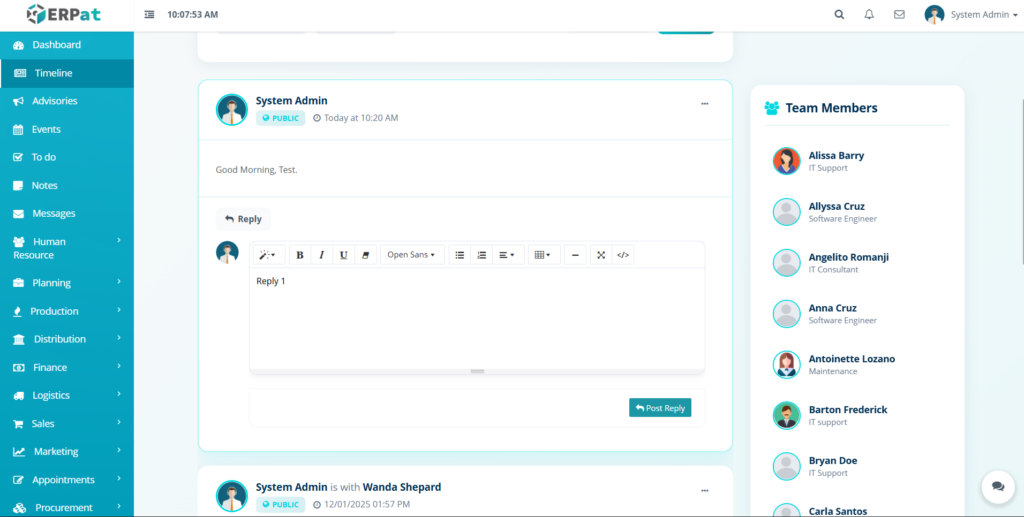
Task: Expand the Sales menu
Action: tap(67, 424)
